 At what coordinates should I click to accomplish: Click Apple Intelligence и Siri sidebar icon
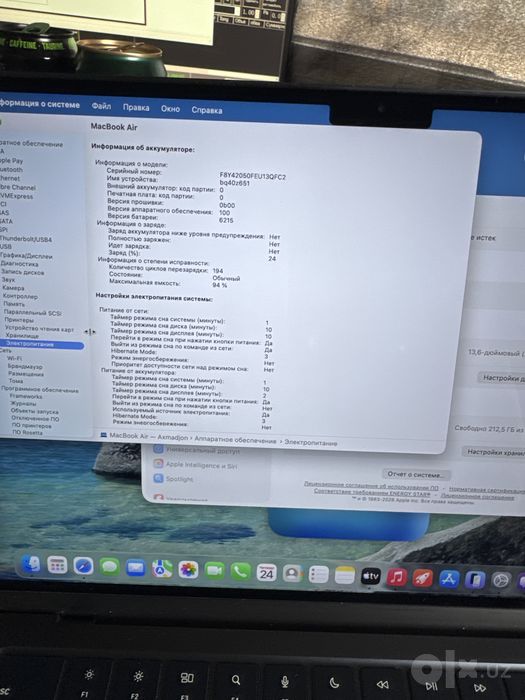point(158,464)
